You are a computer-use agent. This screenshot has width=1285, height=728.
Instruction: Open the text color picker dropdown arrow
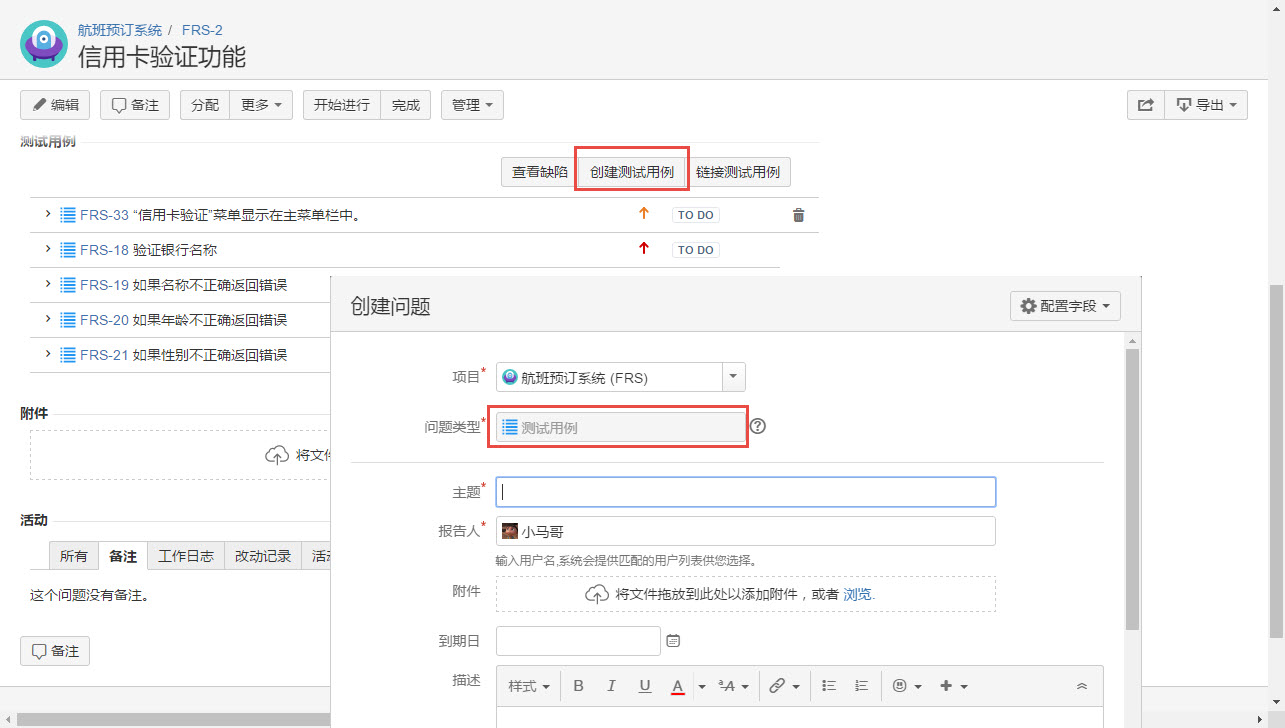(x=701, y=686)
